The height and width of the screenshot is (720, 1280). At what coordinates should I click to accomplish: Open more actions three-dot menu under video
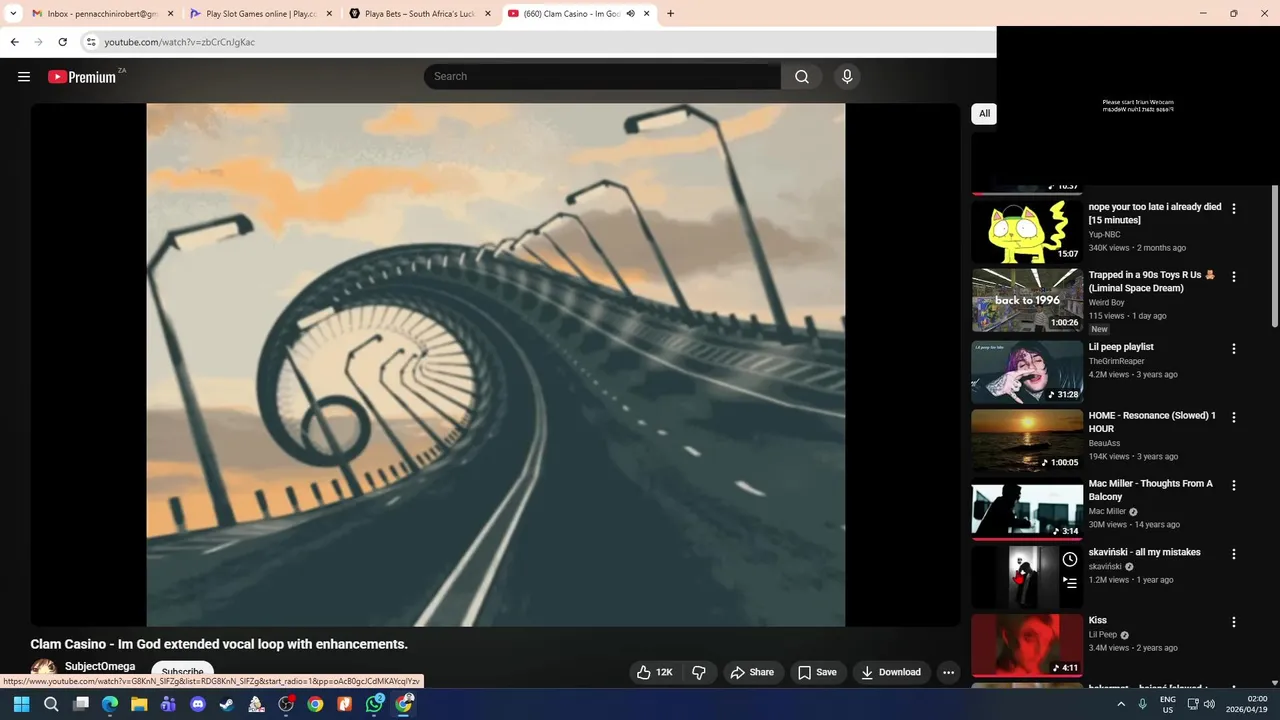948,672
